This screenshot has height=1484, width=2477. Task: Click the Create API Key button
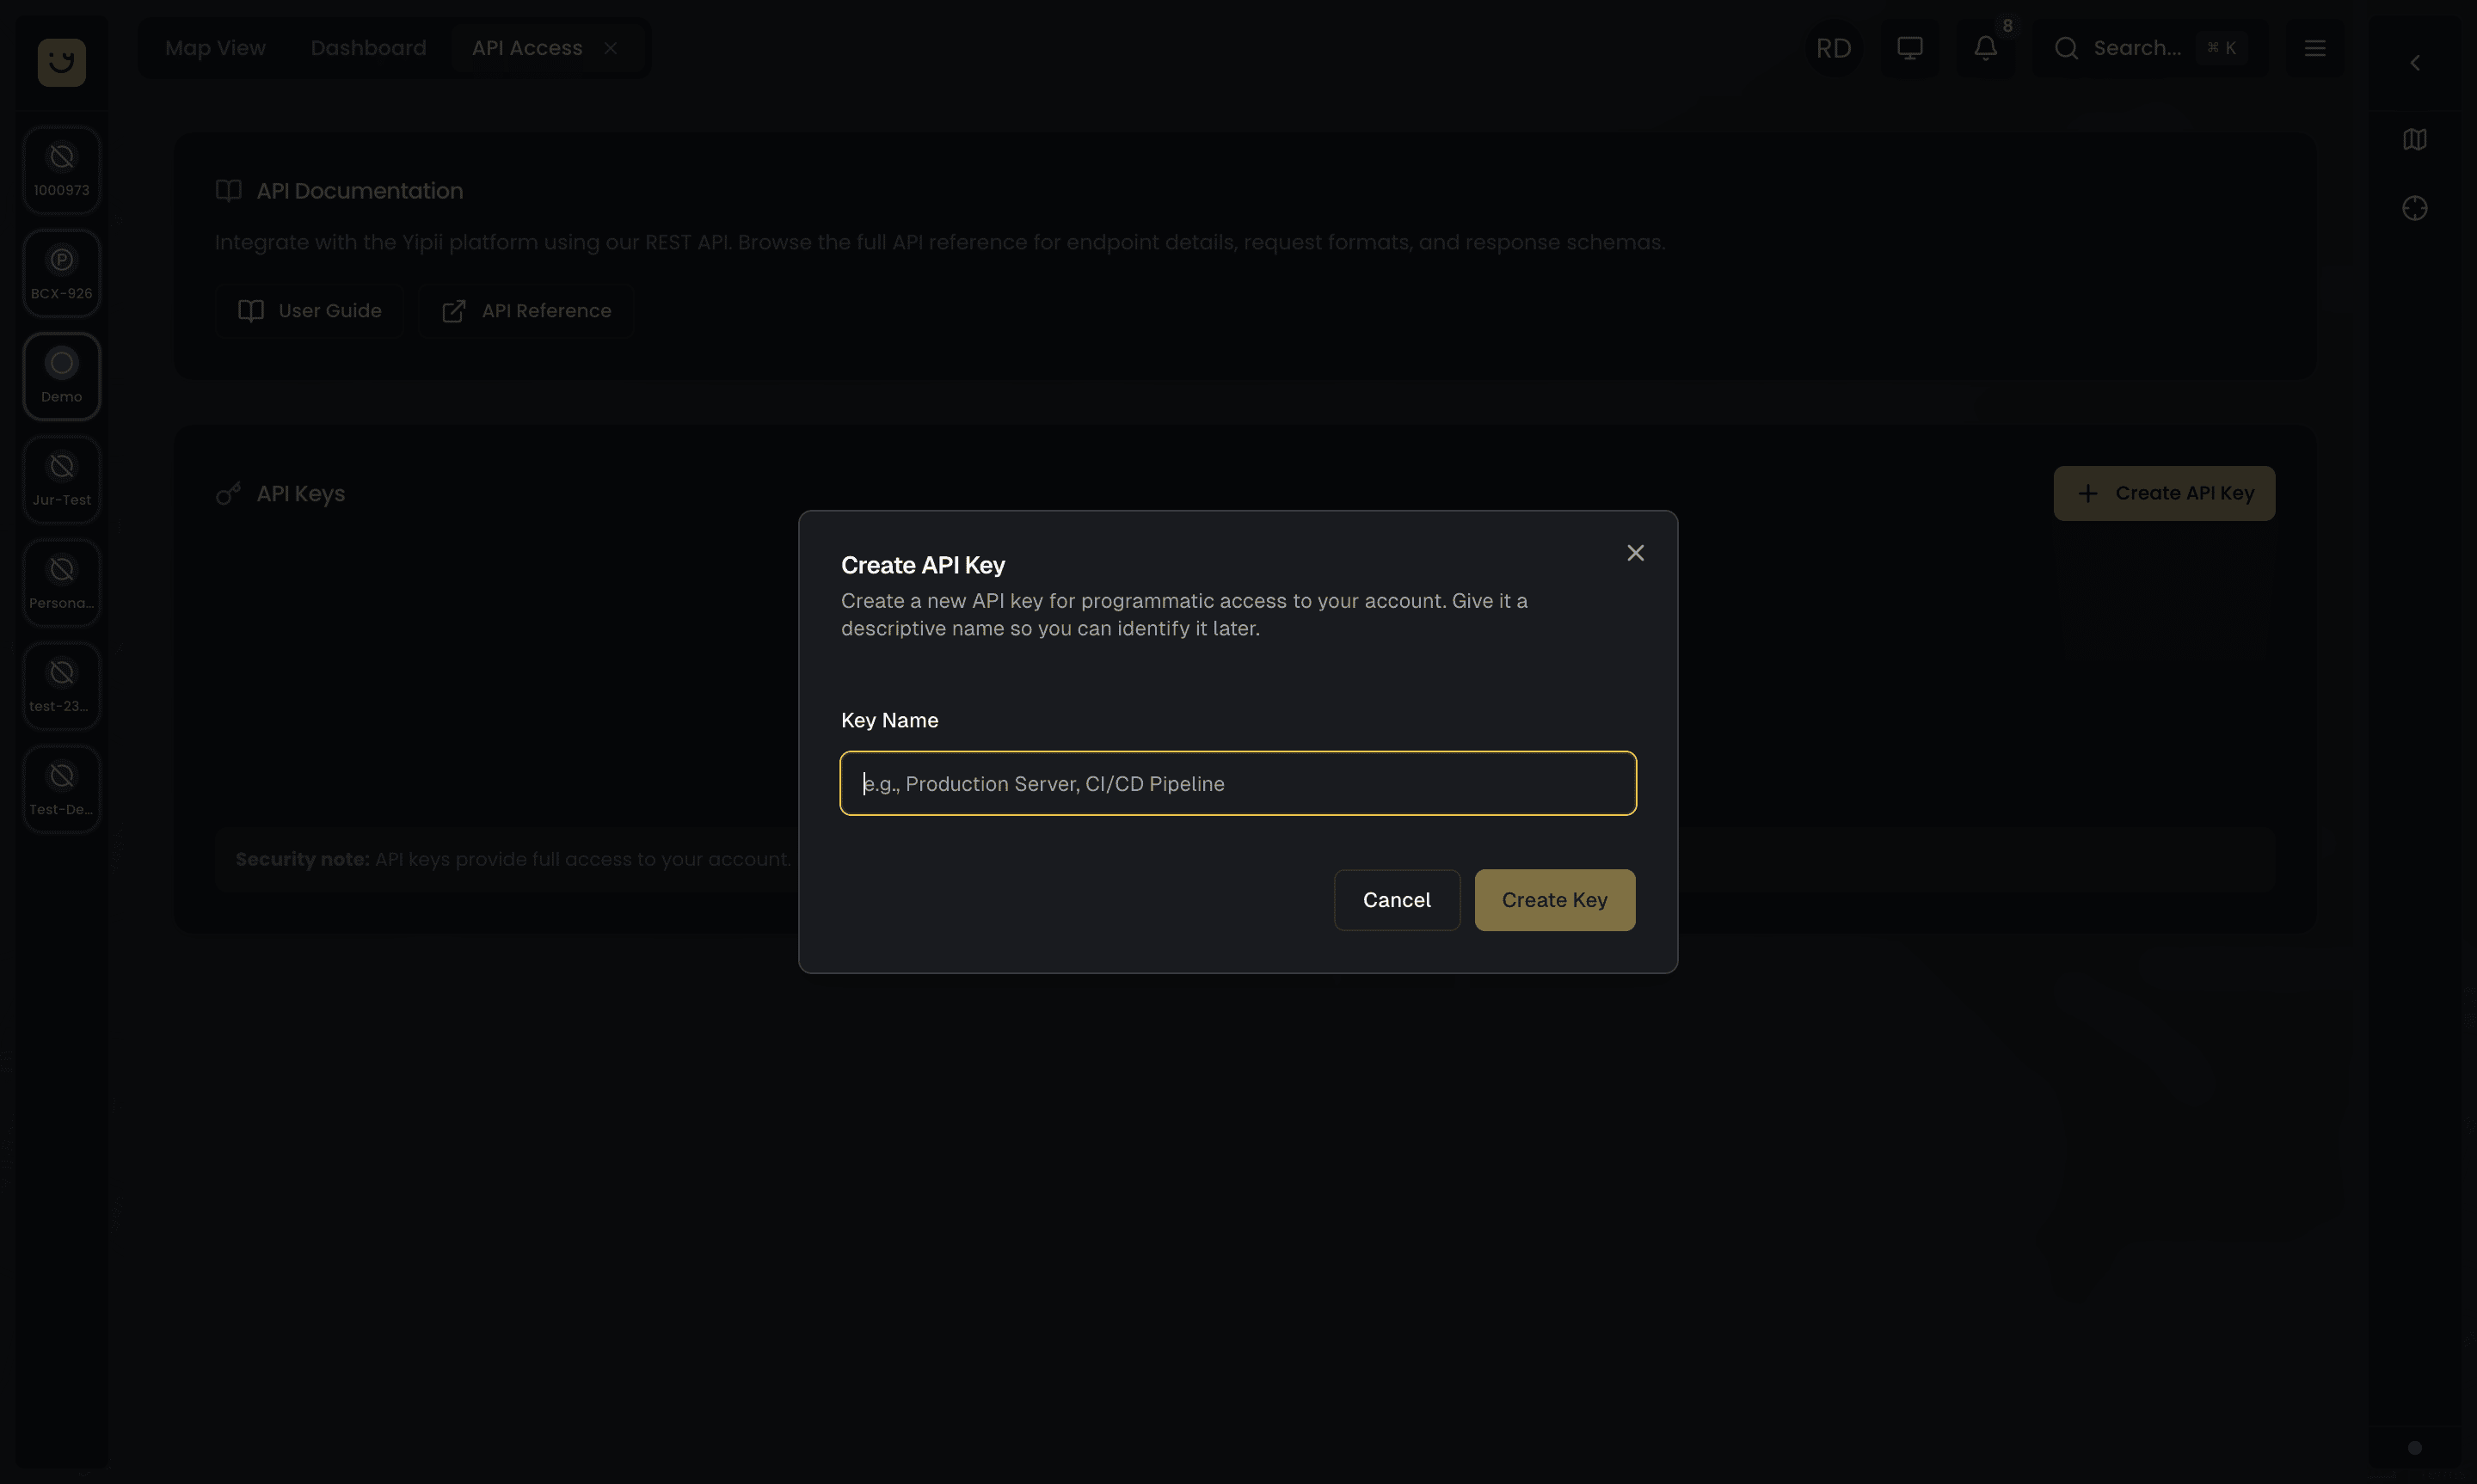2163,493
